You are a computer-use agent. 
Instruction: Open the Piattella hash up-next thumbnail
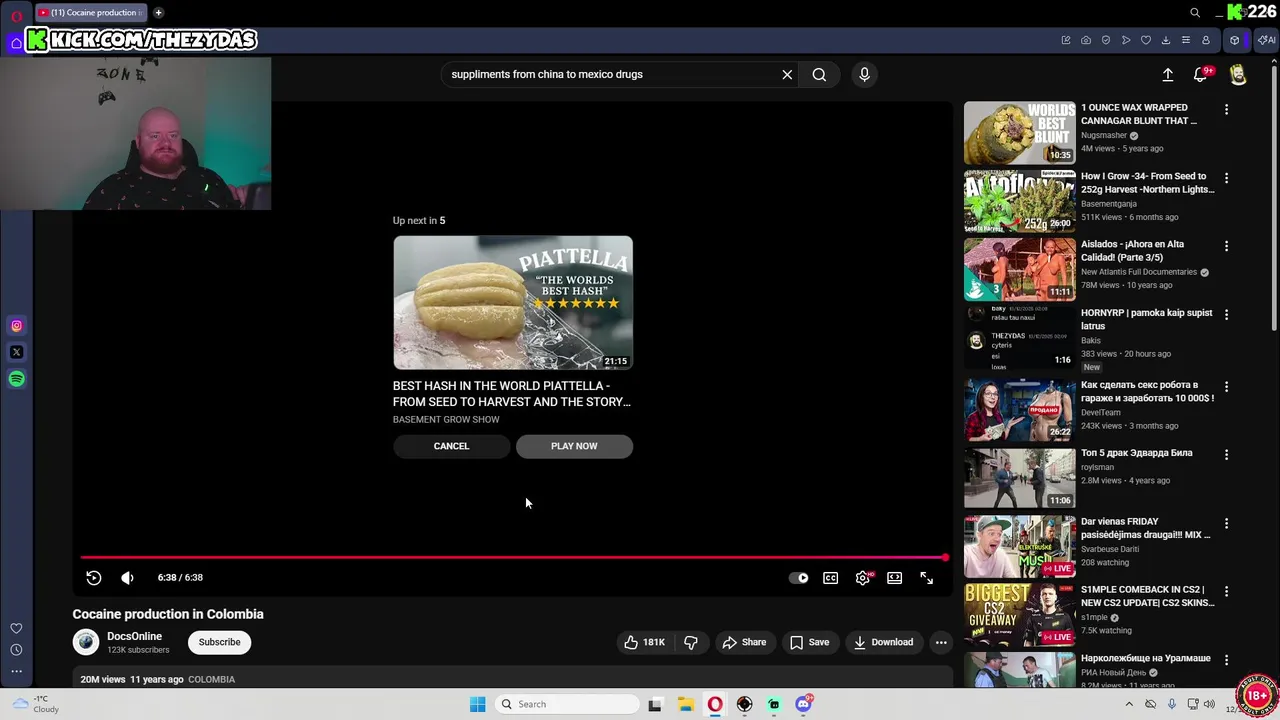click(513, 302)
